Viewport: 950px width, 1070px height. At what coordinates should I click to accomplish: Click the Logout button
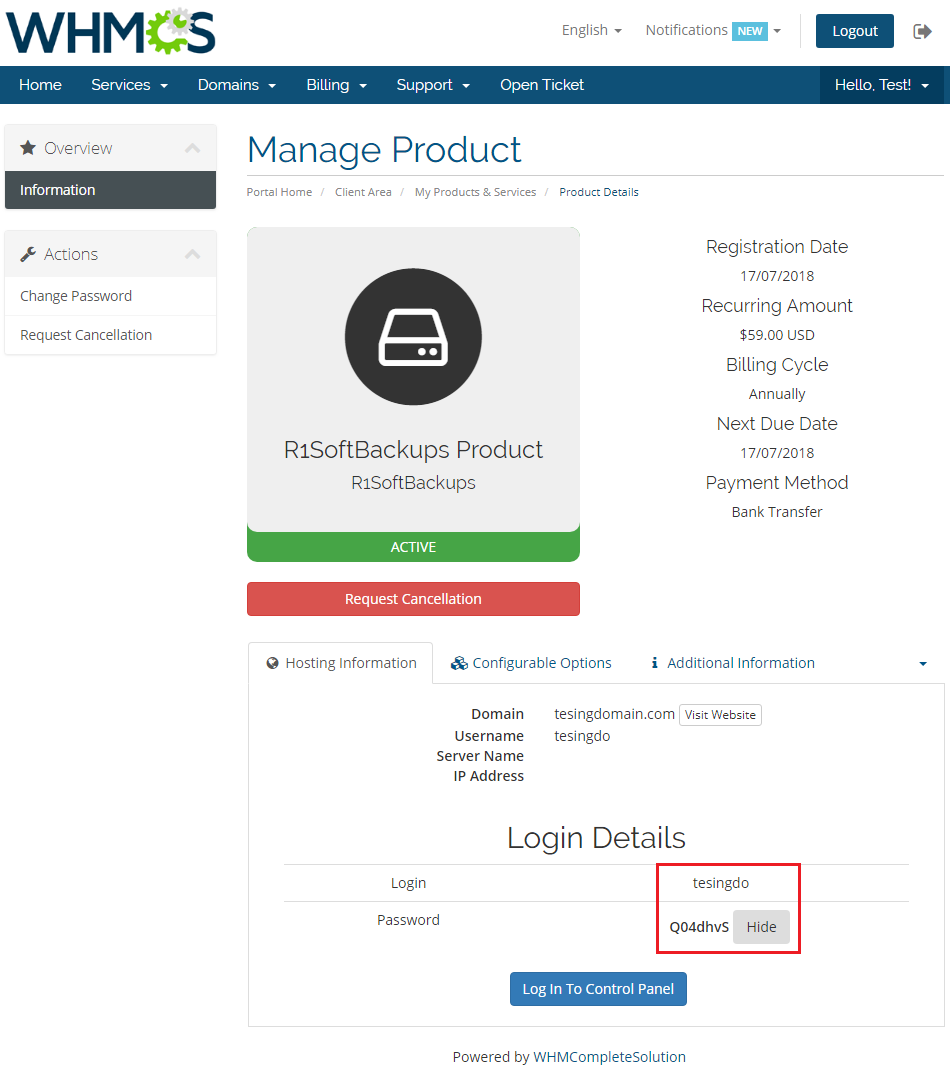coord(854,31)
